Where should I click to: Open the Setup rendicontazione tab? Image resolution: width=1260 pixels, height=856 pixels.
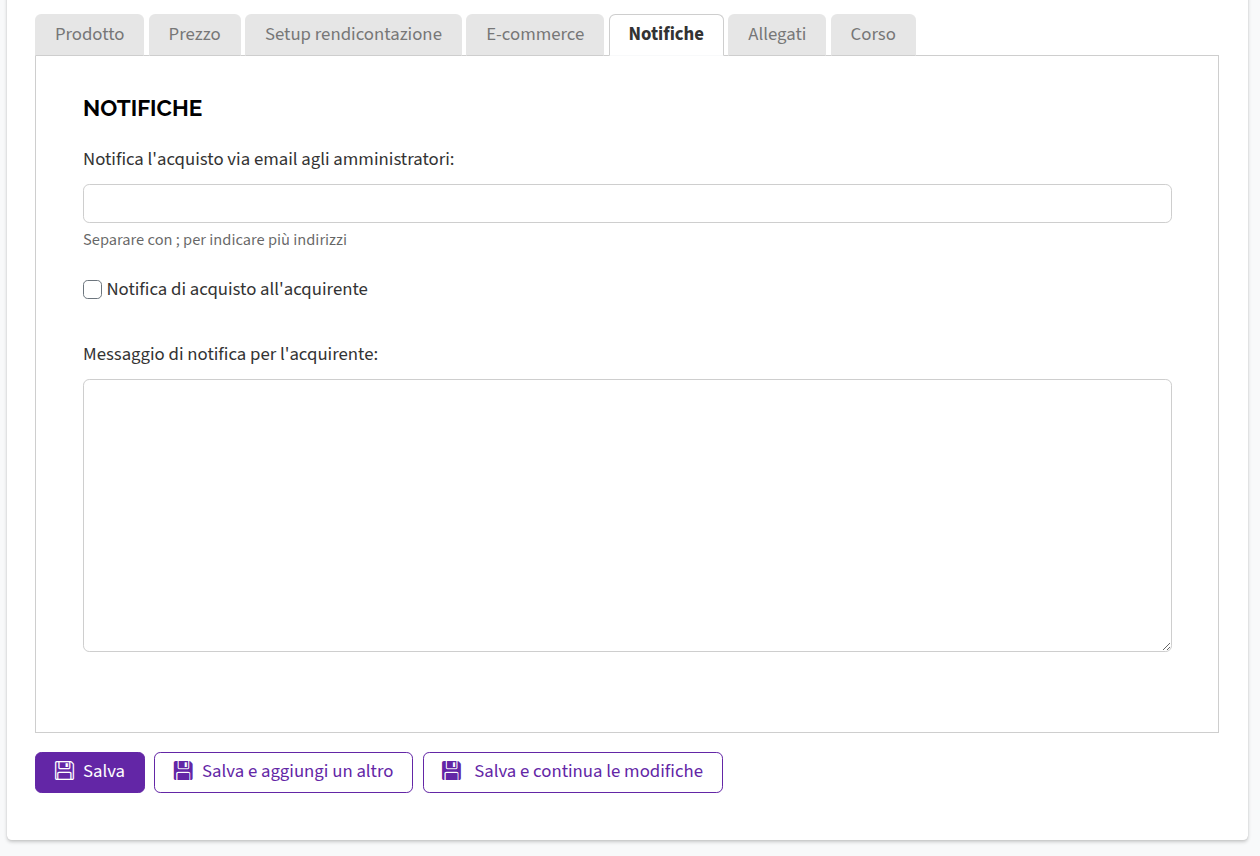pyautogui.click(x=353, y=35)
